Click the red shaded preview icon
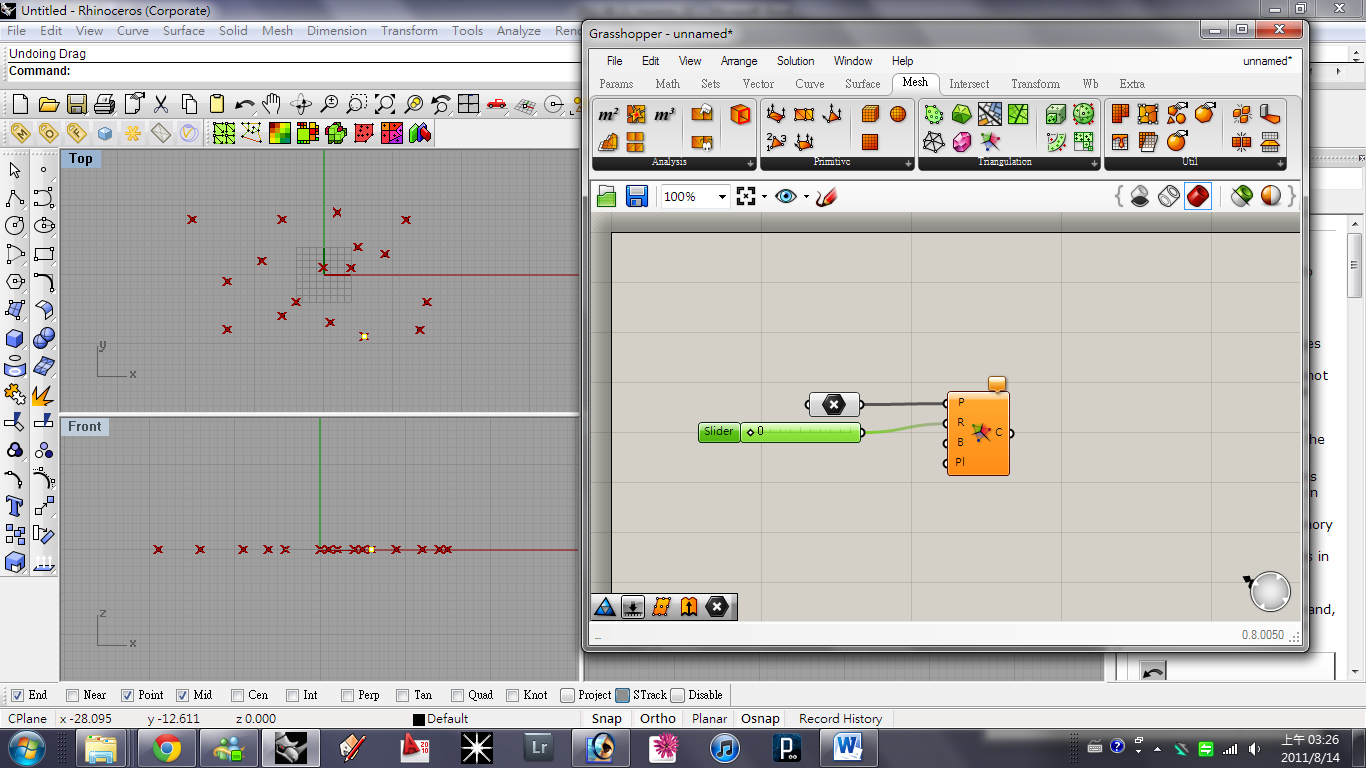Image resolution: width=1366 pixels, height=768 pixels. [1198, 197]
